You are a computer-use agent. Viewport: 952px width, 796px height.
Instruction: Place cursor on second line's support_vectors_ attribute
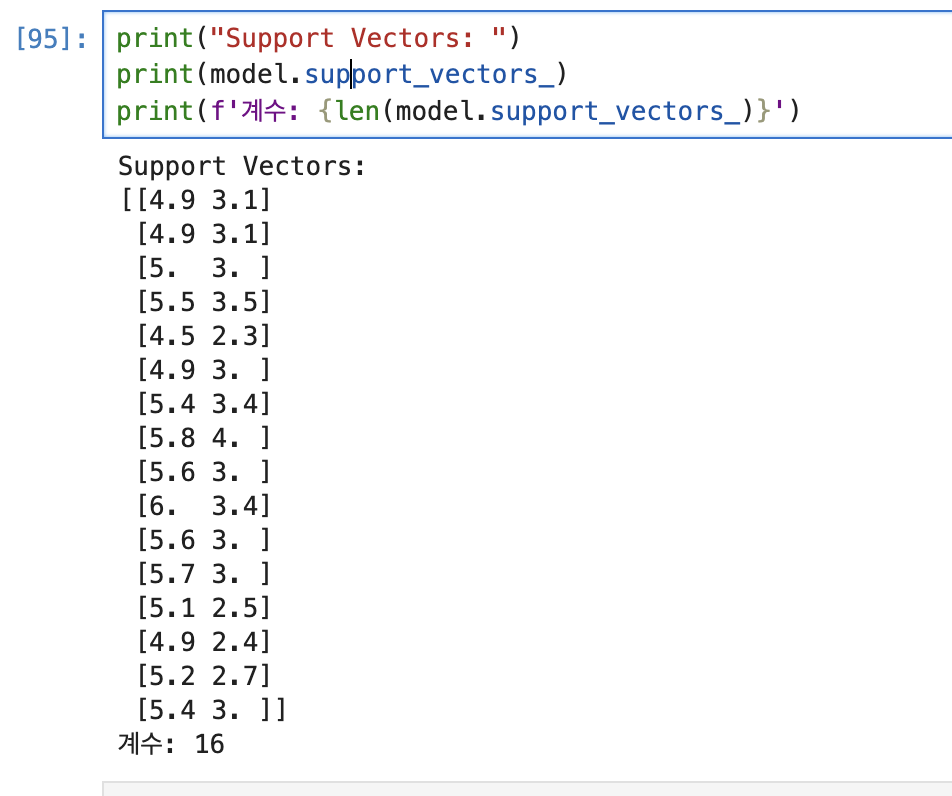click(x=429, y=75)
